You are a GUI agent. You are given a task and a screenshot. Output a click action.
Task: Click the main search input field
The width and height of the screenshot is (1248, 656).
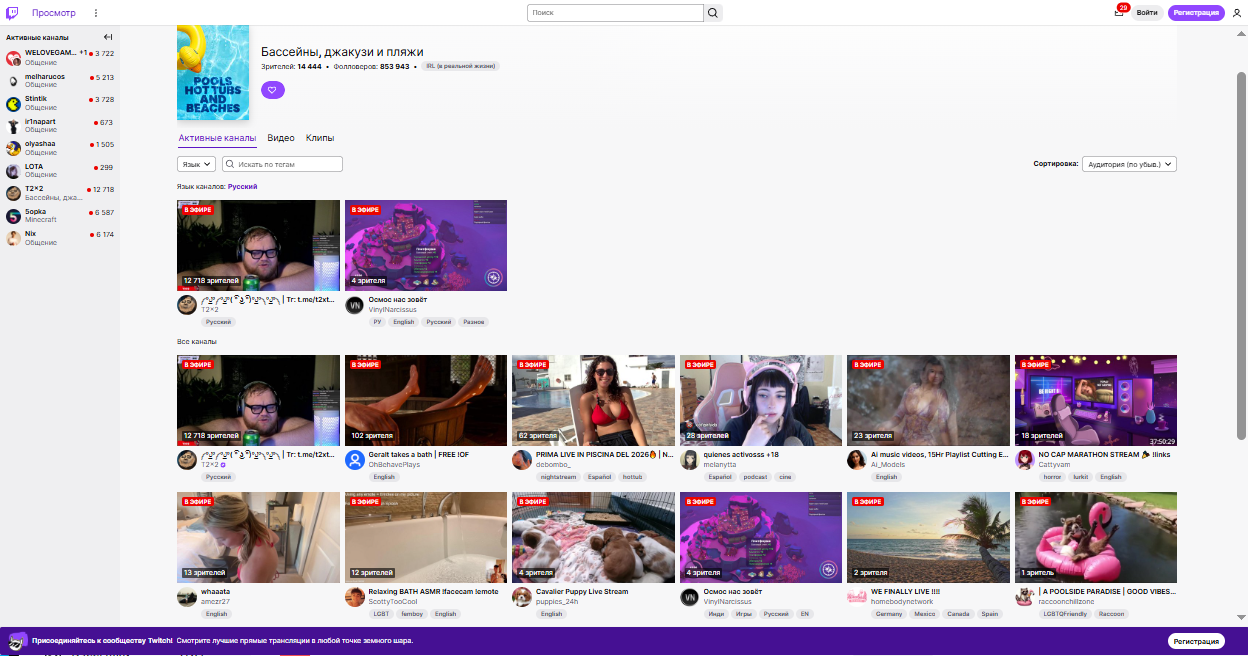pos(615,13)
